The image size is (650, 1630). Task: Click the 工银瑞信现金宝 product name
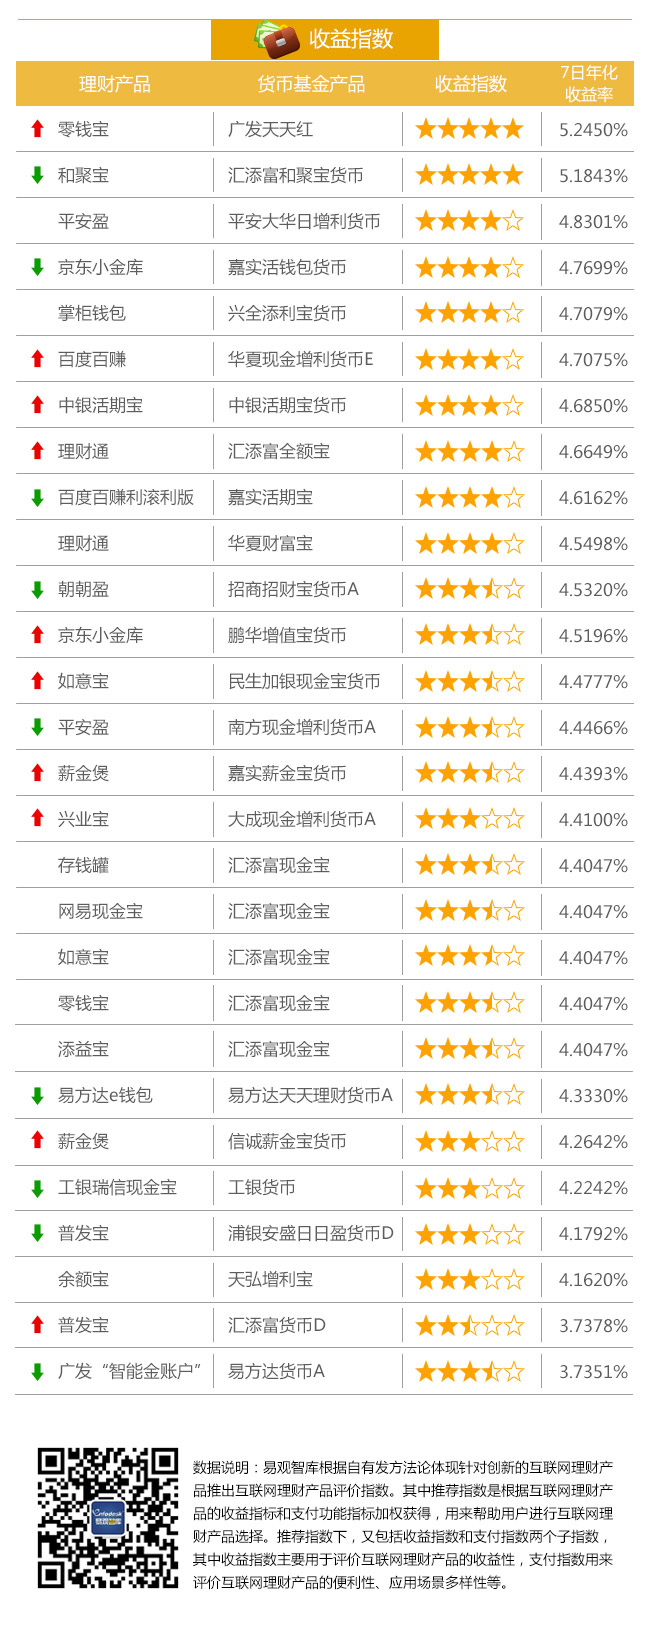[x=117, y=1187]
